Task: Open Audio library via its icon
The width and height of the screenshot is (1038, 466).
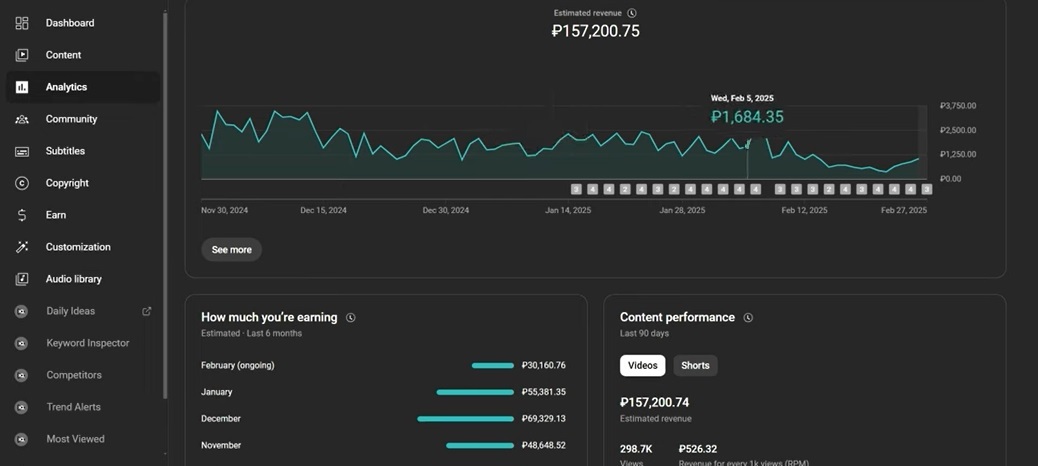Action: 22,279
